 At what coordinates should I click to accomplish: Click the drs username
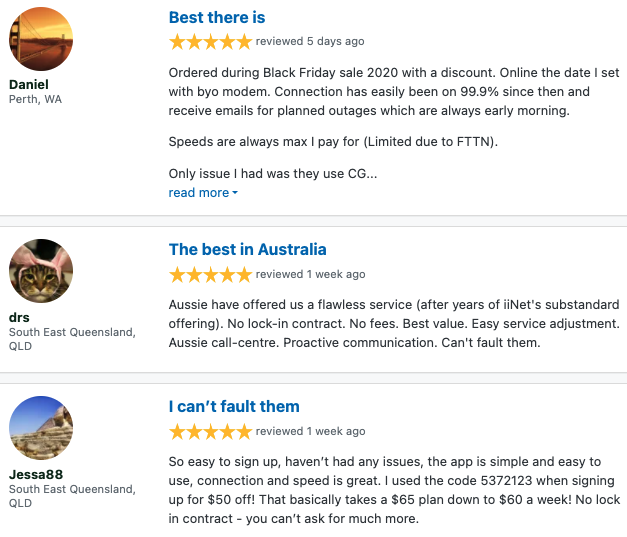click(19, 318)
